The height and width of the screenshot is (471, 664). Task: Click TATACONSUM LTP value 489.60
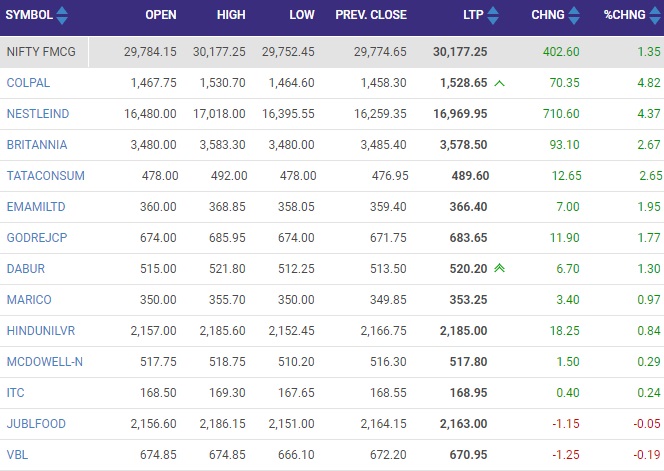(x=470, y=175)
